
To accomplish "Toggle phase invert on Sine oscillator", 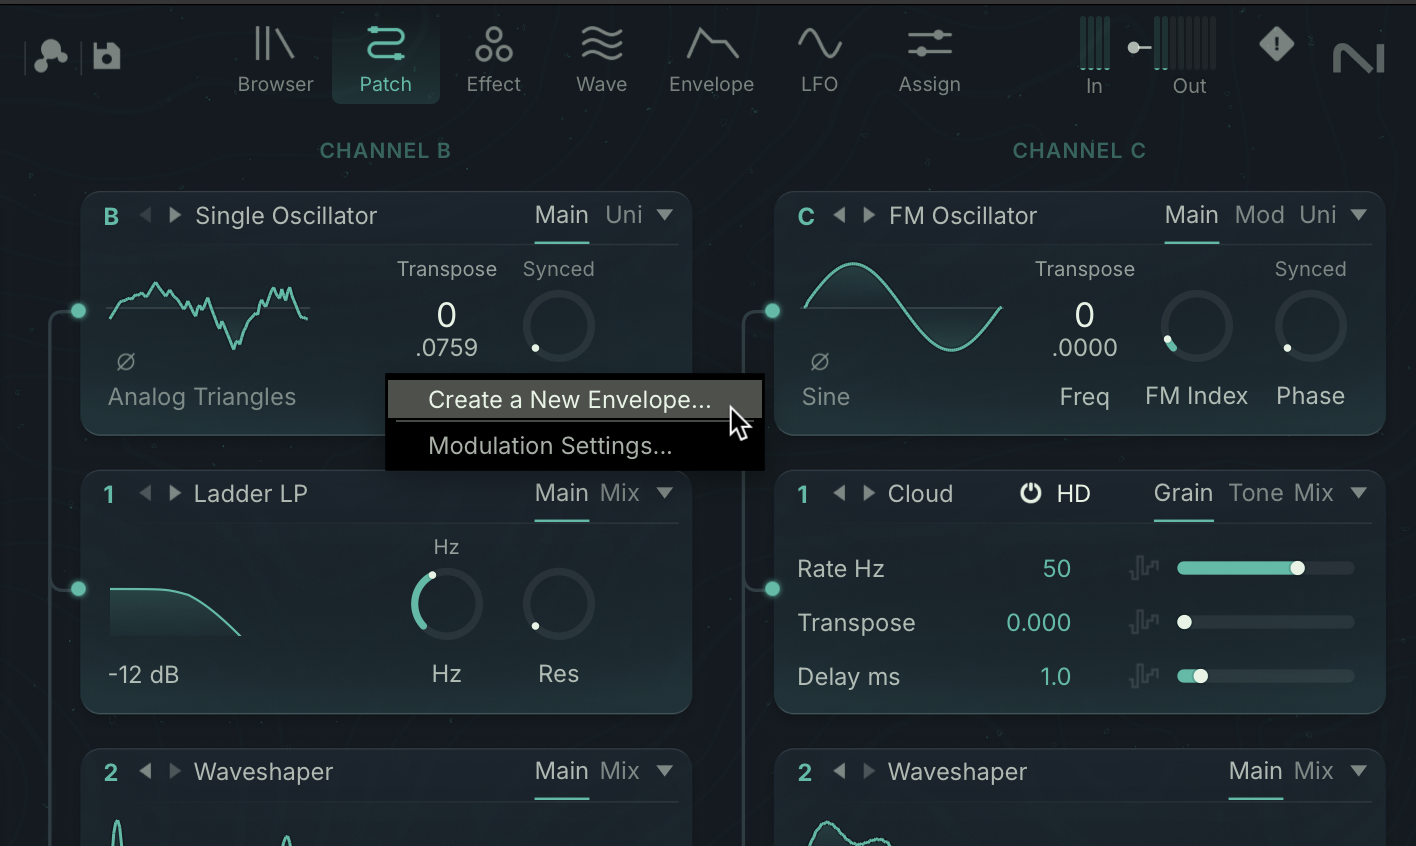I will pos(819,361).
